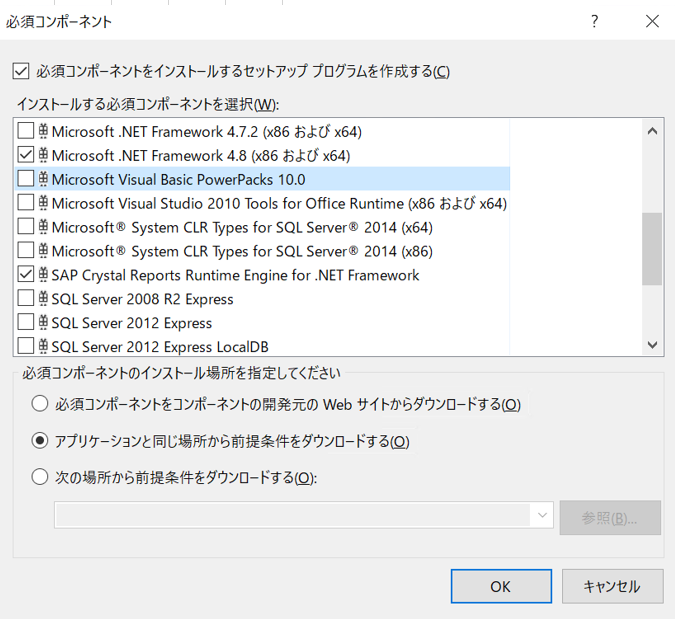The image size is (675, 619).
Task: Uncheck SAP Crystal Reports Runtime Engine checkbox
Action: coord(25,274)
